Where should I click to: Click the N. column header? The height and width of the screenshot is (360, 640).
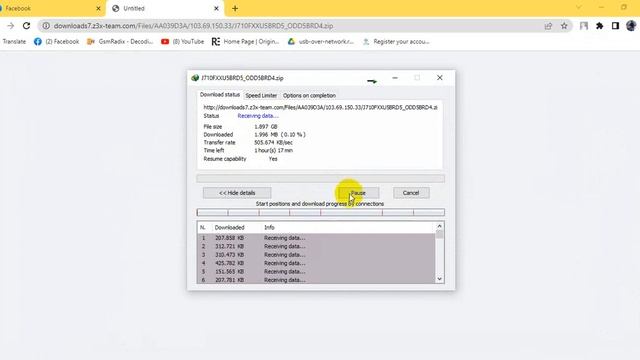point(203,227)
